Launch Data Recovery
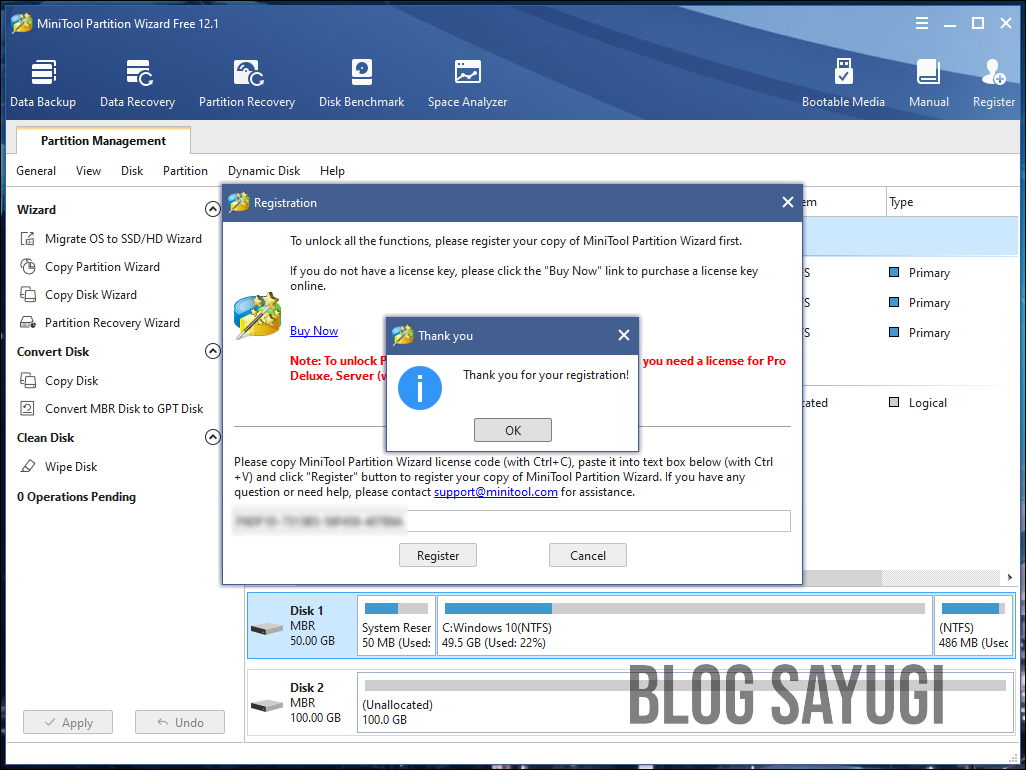This screenshot has height=770, width=1026. pos(137,80)
